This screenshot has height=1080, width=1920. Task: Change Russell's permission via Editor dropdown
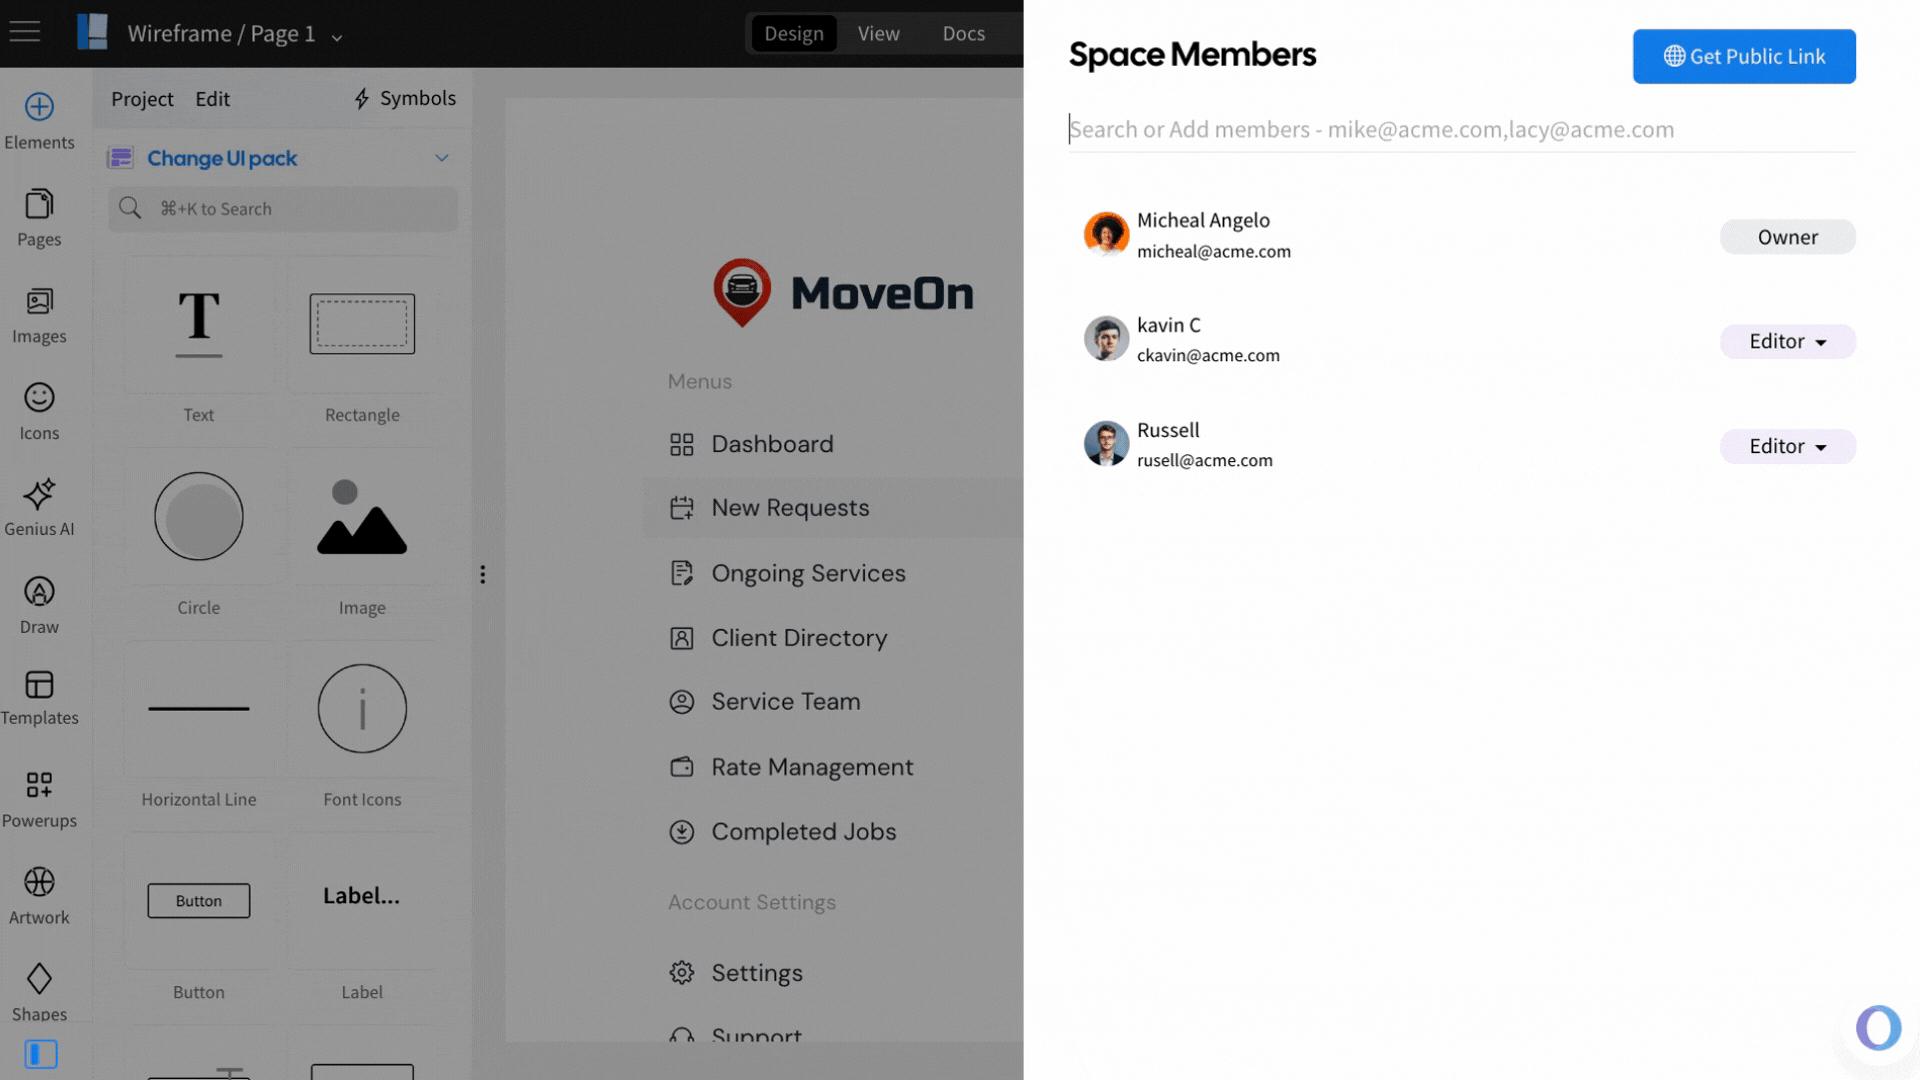(1787, 446)
